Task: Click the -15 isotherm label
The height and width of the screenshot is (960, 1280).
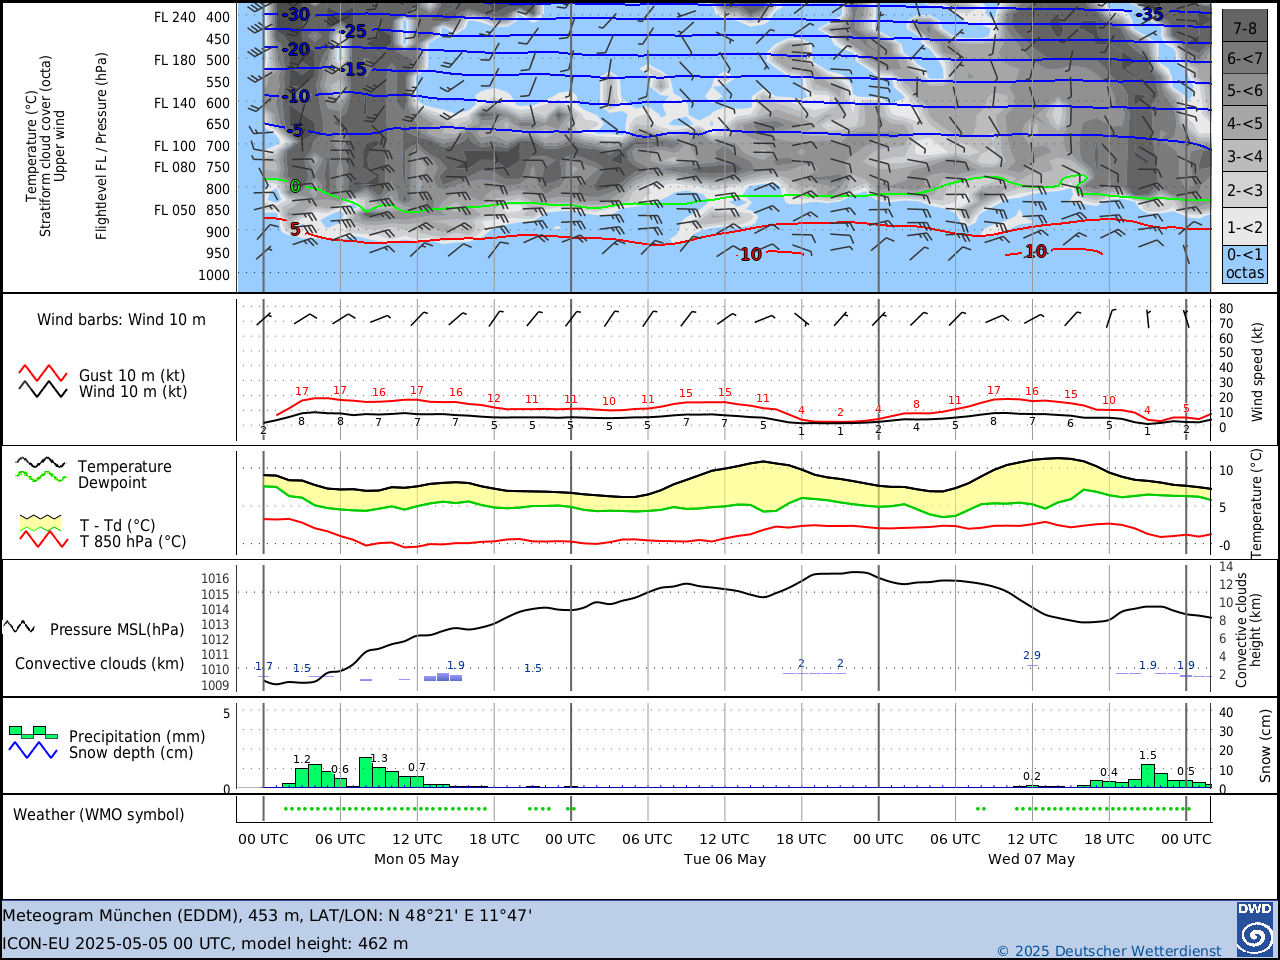Action: pos(352,69)
